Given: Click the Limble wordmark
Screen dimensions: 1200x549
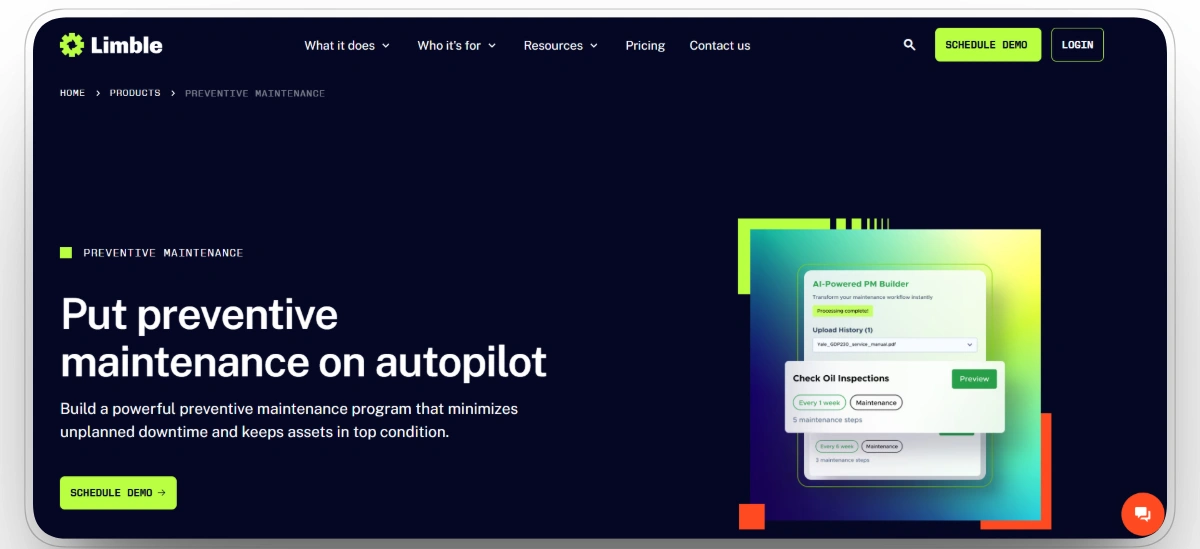Looking at the screenshot, I should click(126, 45).
